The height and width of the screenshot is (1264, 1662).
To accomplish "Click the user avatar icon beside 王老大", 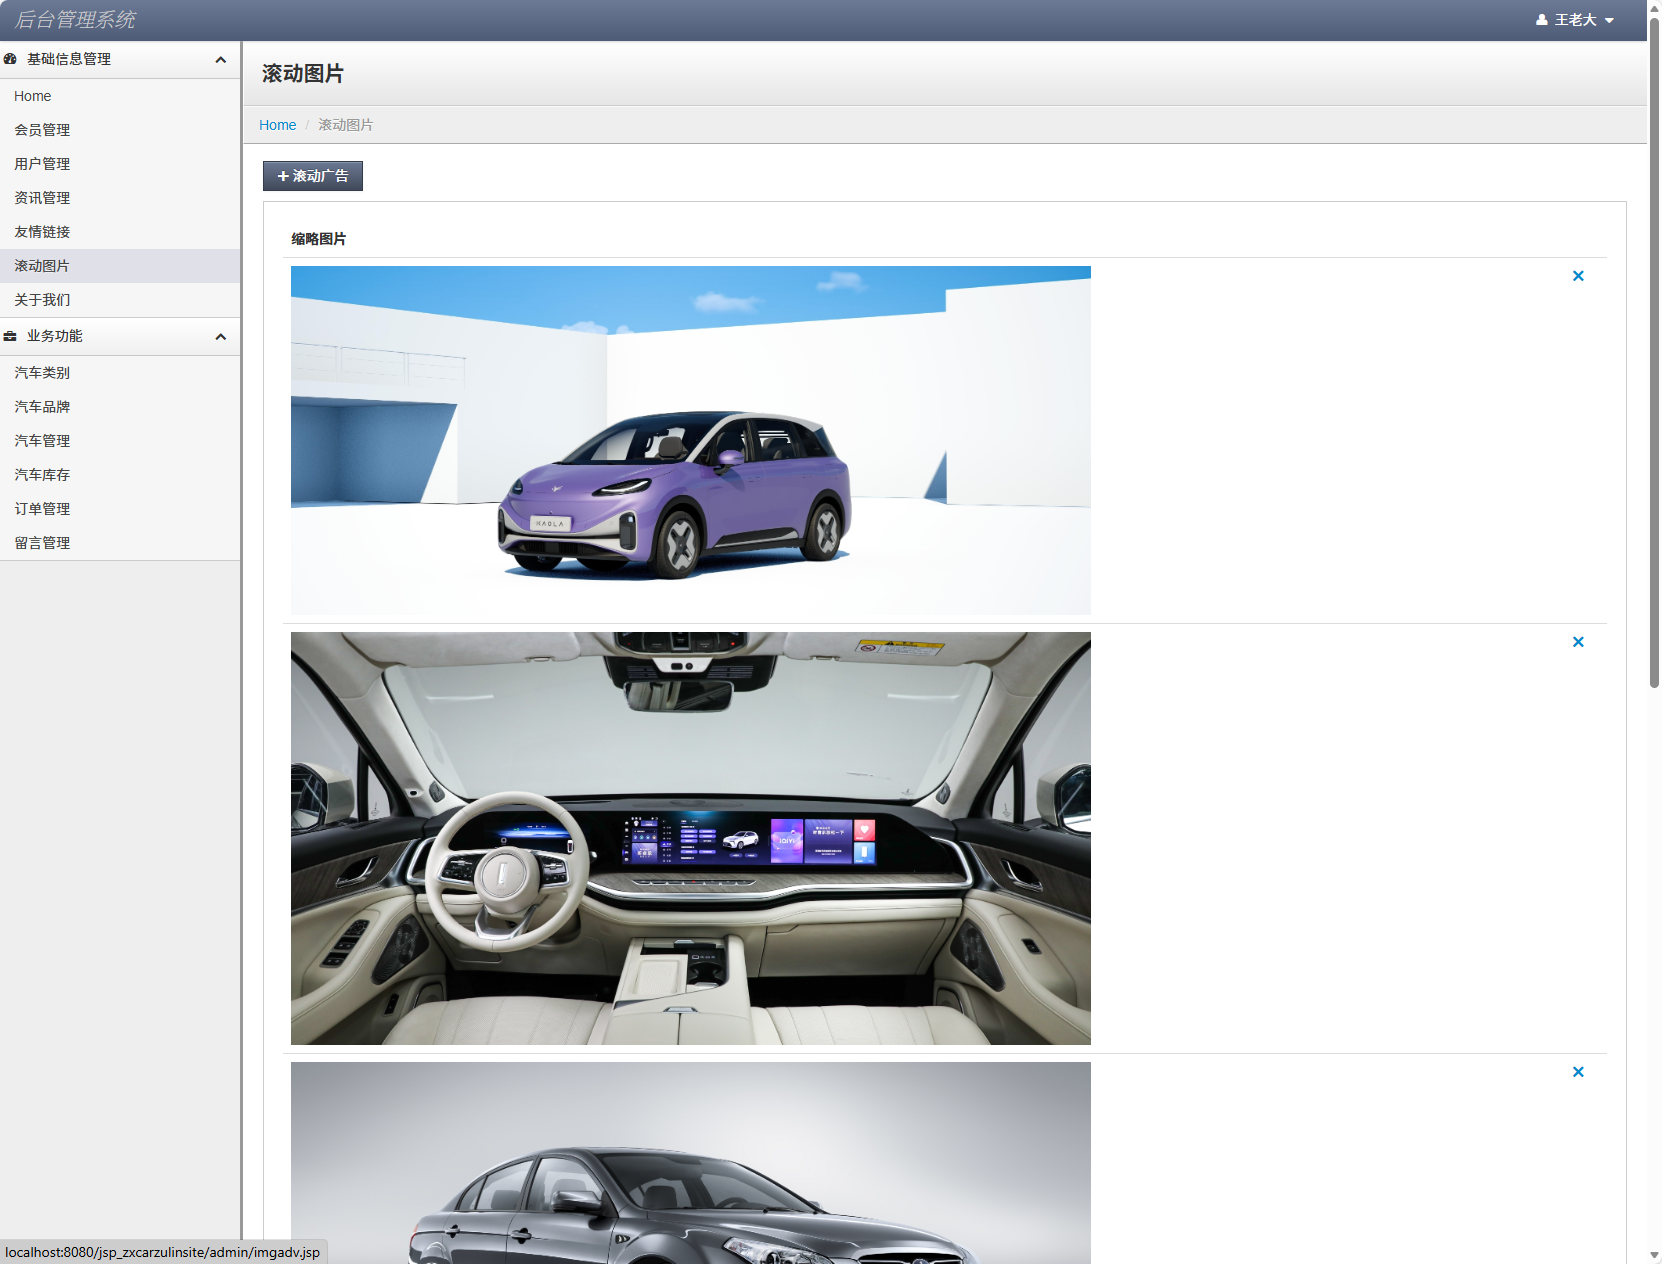I will pyautogui.click(x=1541, y=20).
